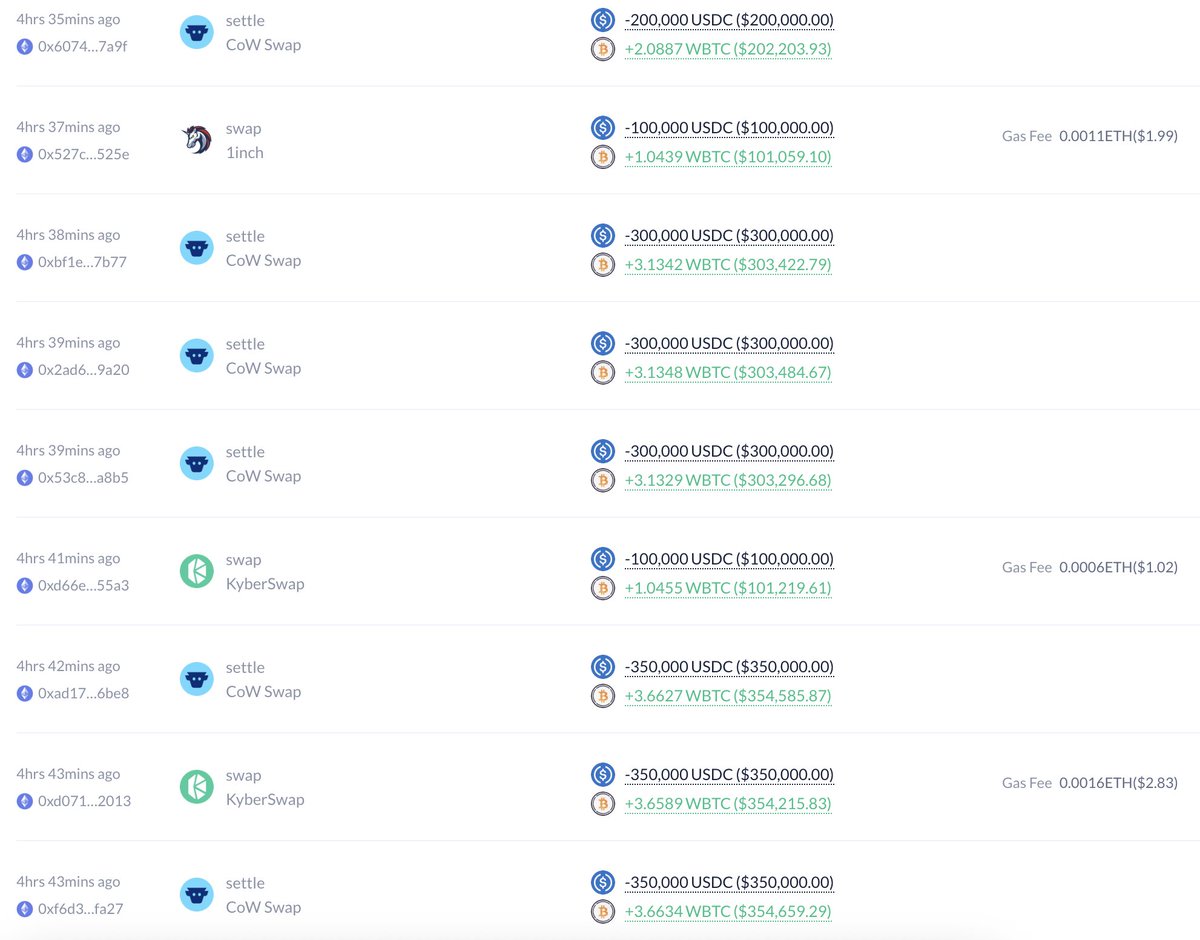Click the 4hrs 38mins ago timestamp
Image resolution: width=1200 pixels, height=940 pixels.
(68, 235)
